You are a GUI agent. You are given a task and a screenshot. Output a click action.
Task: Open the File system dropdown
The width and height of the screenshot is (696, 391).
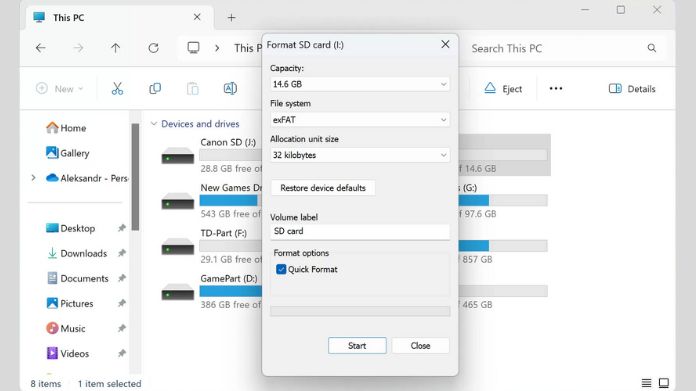[x=360, y=119]
